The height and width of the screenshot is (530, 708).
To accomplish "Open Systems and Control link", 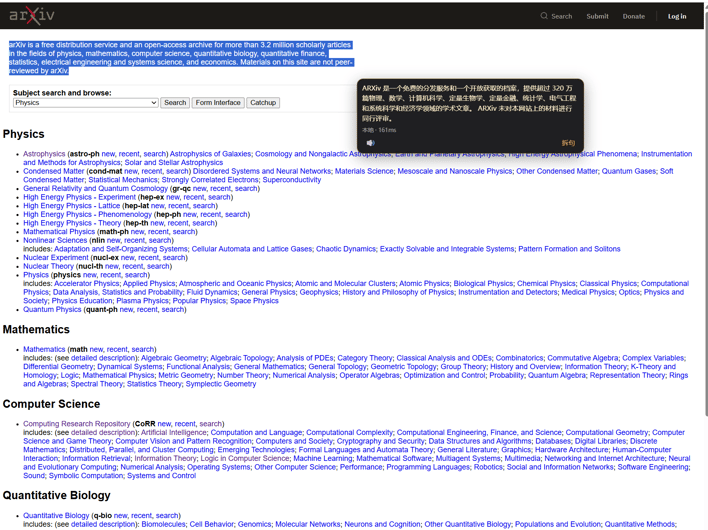I will [162, 475].
